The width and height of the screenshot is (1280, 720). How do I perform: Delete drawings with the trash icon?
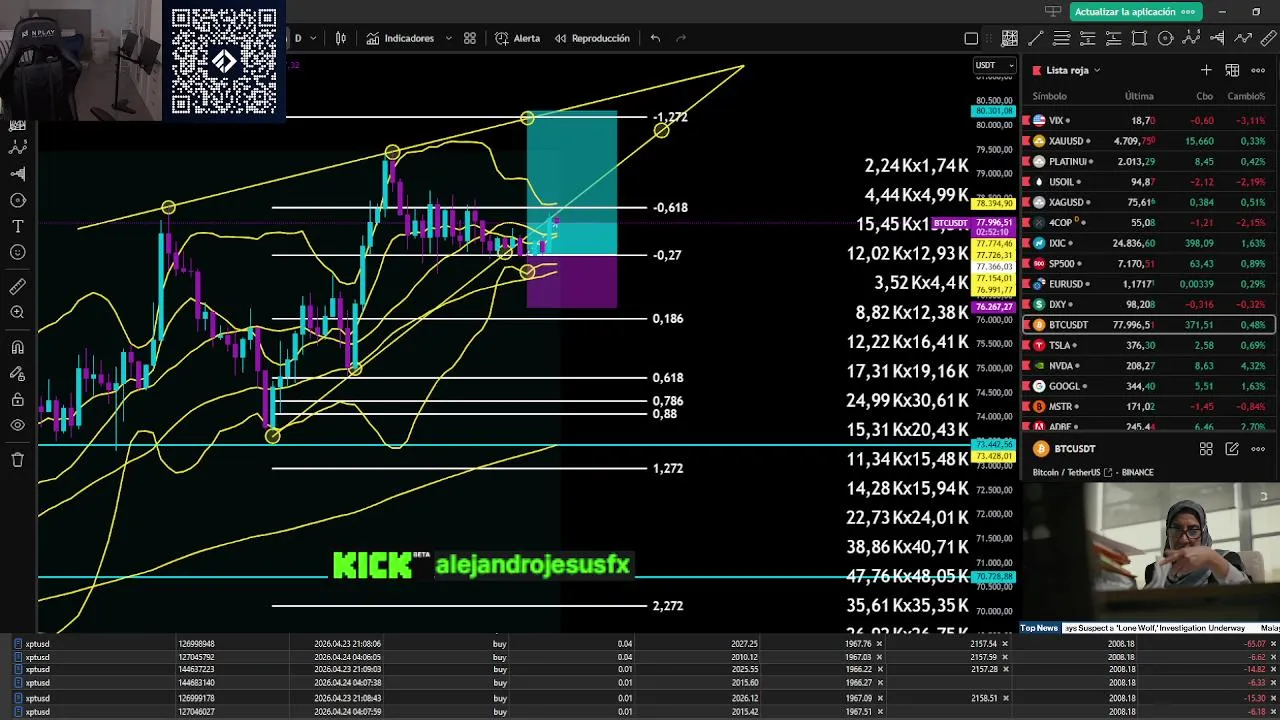point(17,460)
